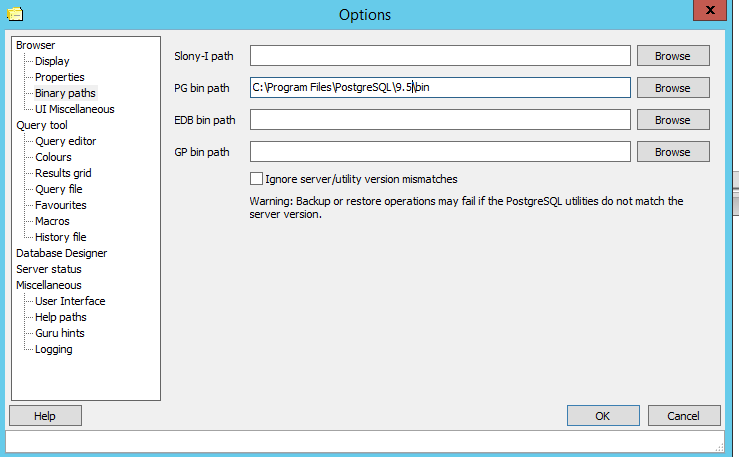This screenshot has width=739, height=457.
Task: Close the Options window with X
Action: point(710,10)
